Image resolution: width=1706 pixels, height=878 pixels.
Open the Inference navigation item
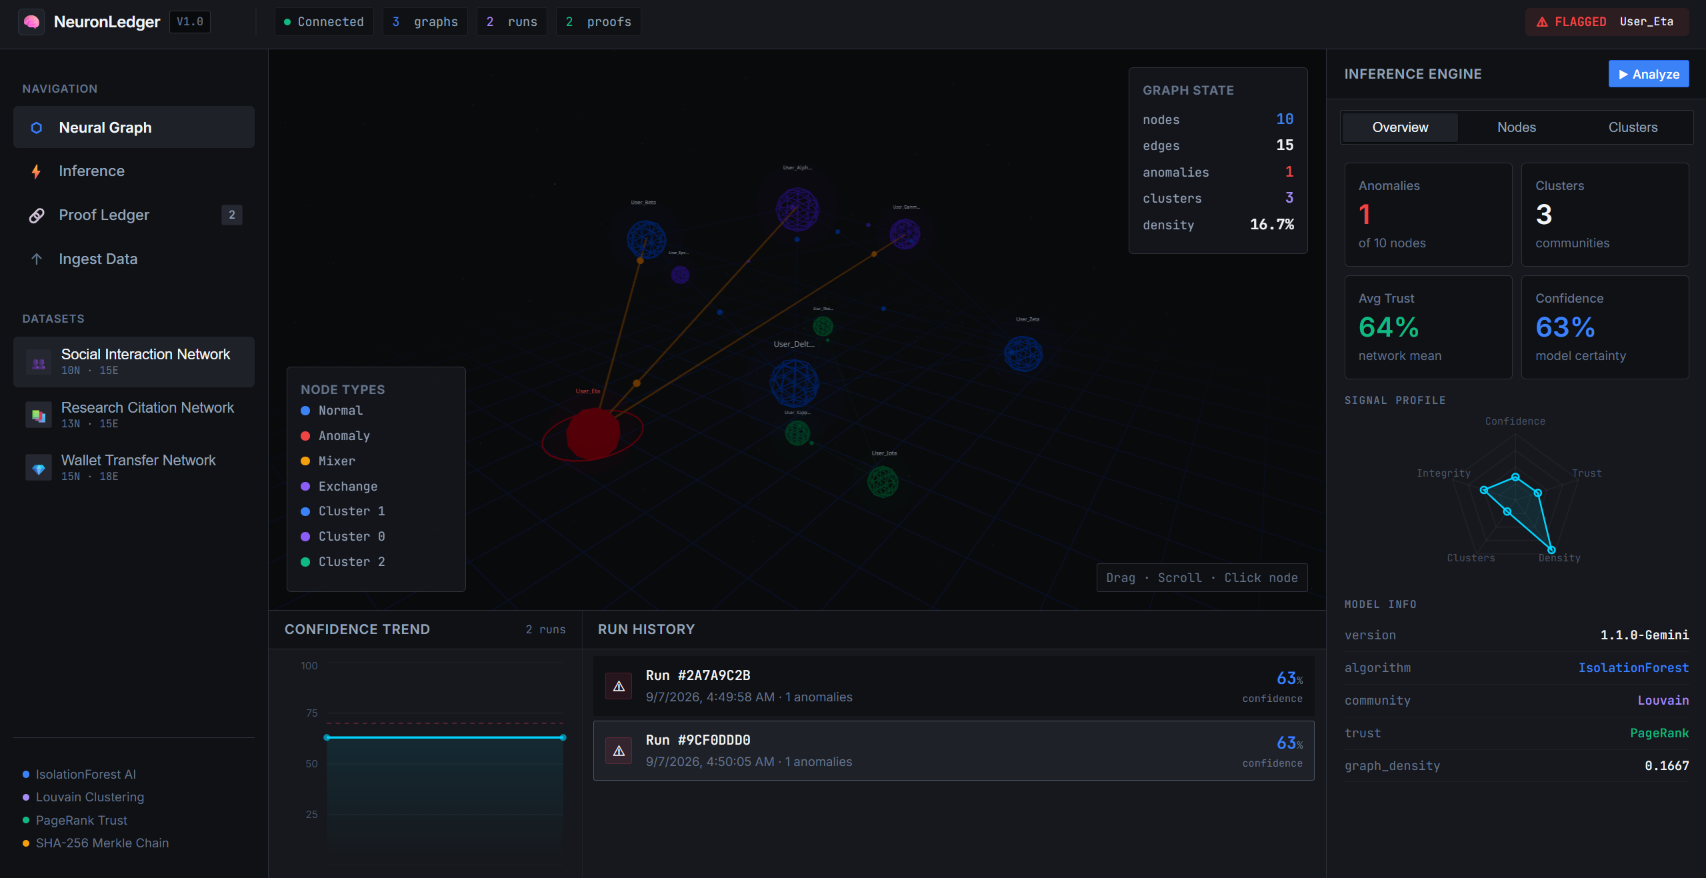pos(134,172)
